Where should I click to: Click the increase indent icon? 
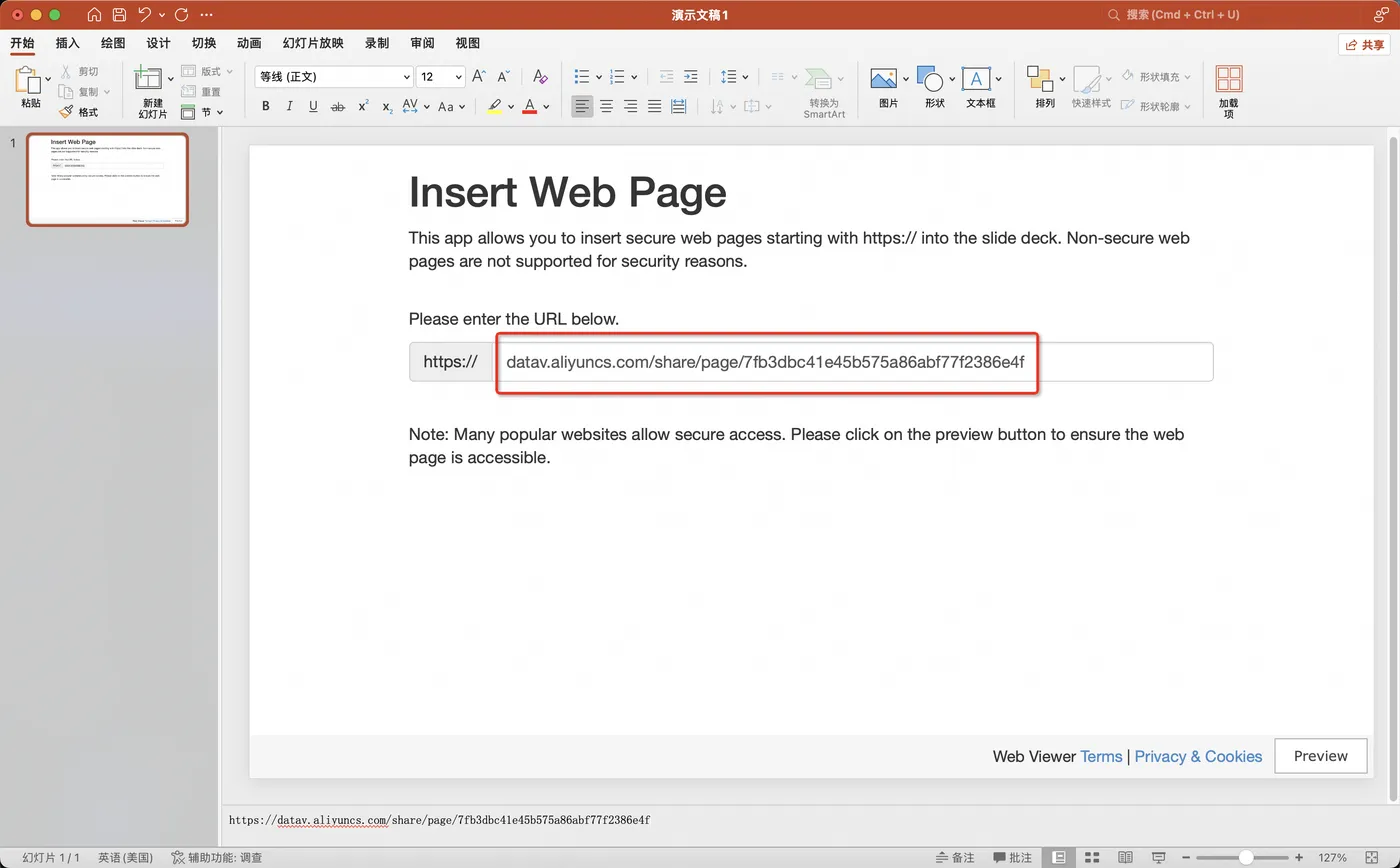(690, 76)
